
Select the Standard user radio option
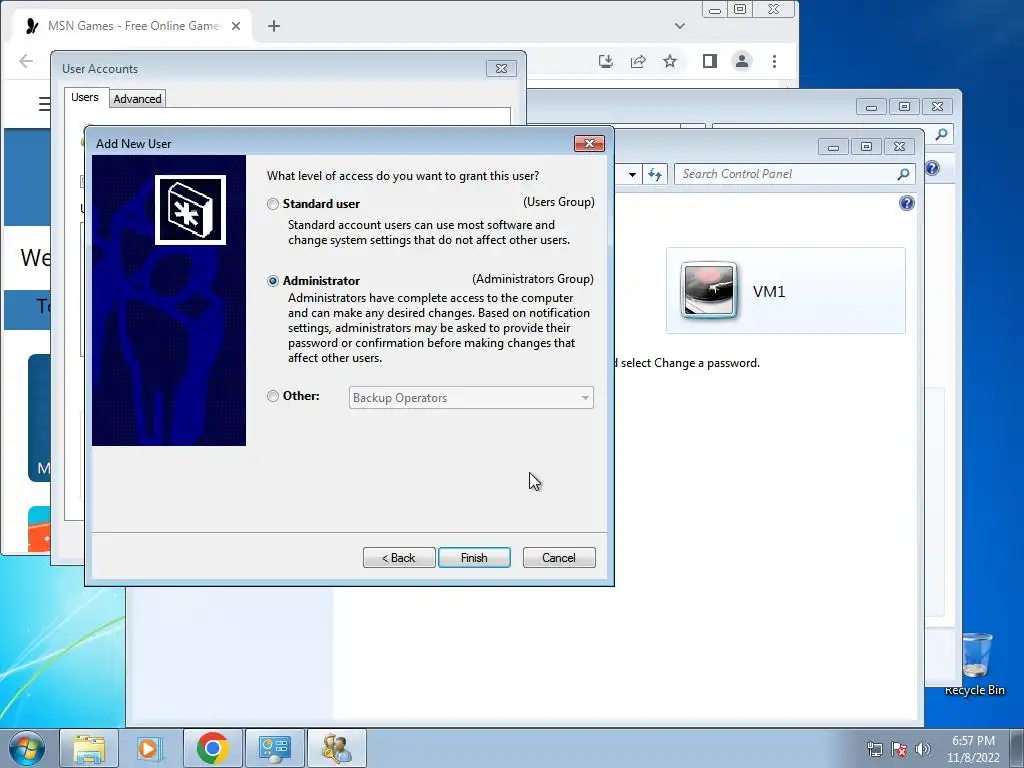click(x=273, y=204)
